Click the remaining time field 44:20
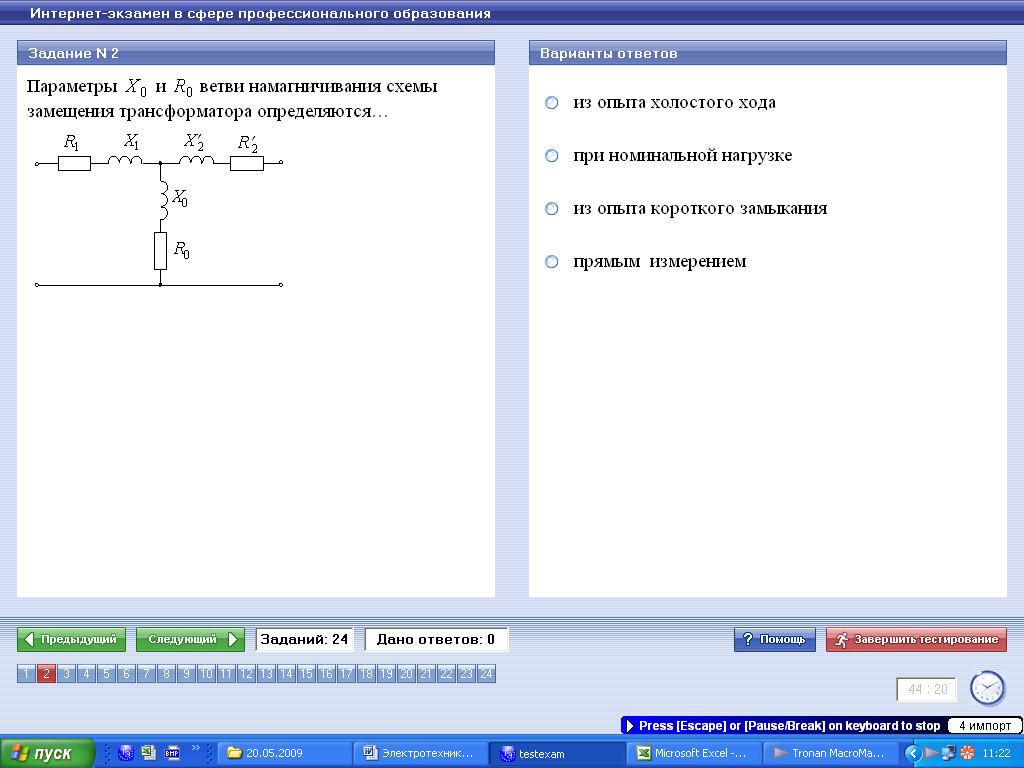The width and height of the screenshot is (1024, 768). (x=927, y=690)
